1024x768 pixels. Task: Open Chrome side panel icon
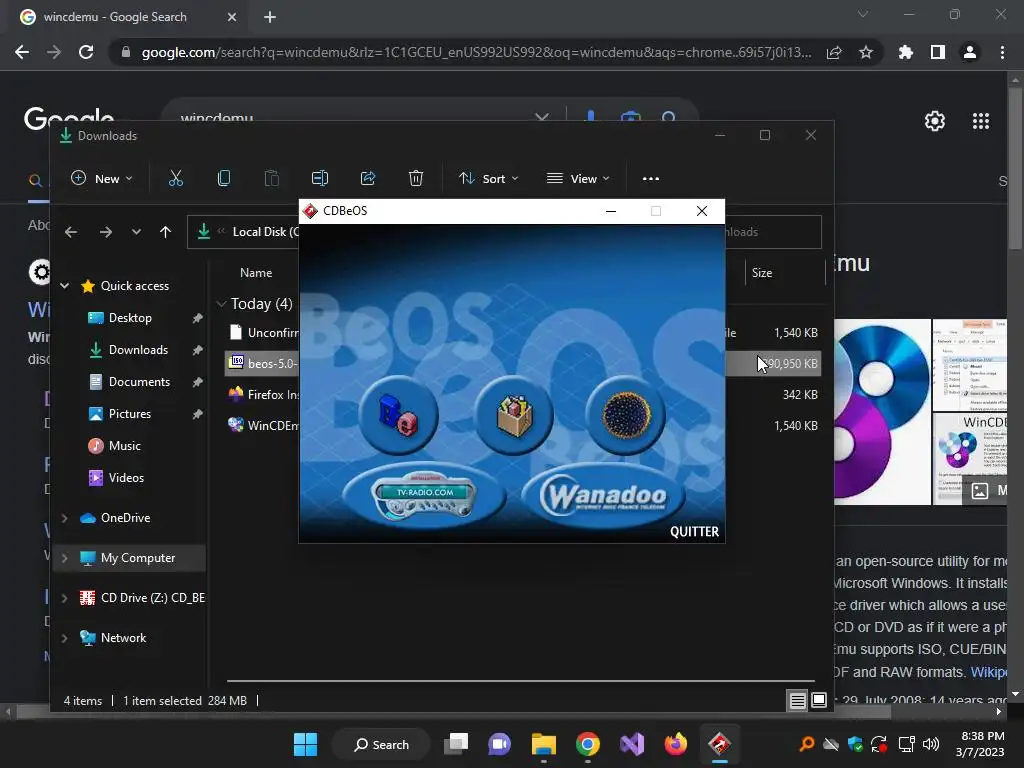coord(938,52)
